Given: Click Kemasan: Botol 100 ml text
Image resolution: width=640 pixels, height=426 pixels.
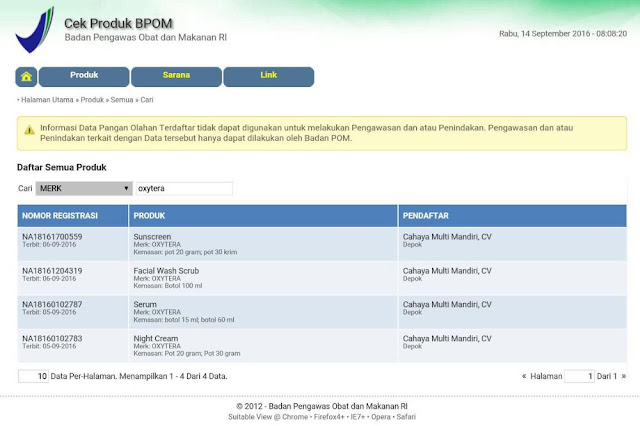Looking at the screenshot, I should pos(168,286).
